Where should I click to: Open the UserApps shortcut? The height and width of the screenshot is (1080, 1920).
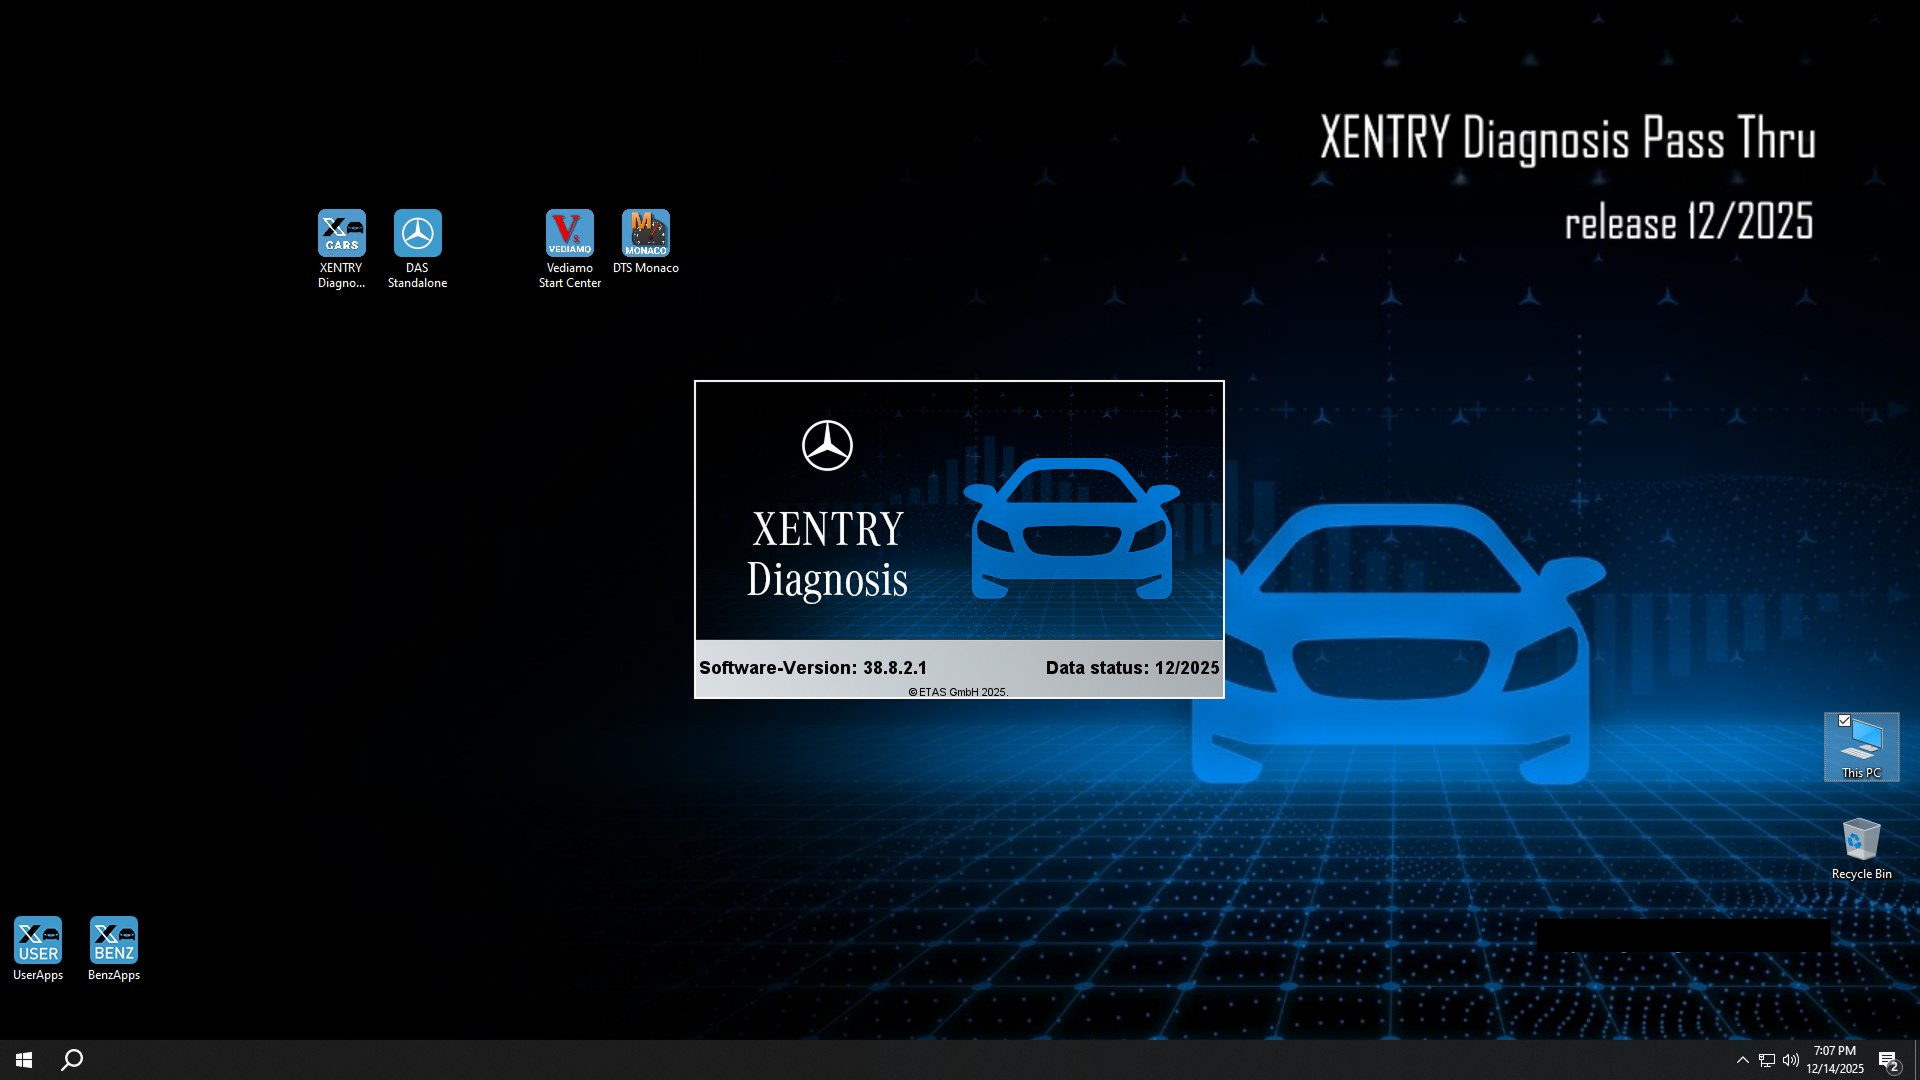(37, 938)
